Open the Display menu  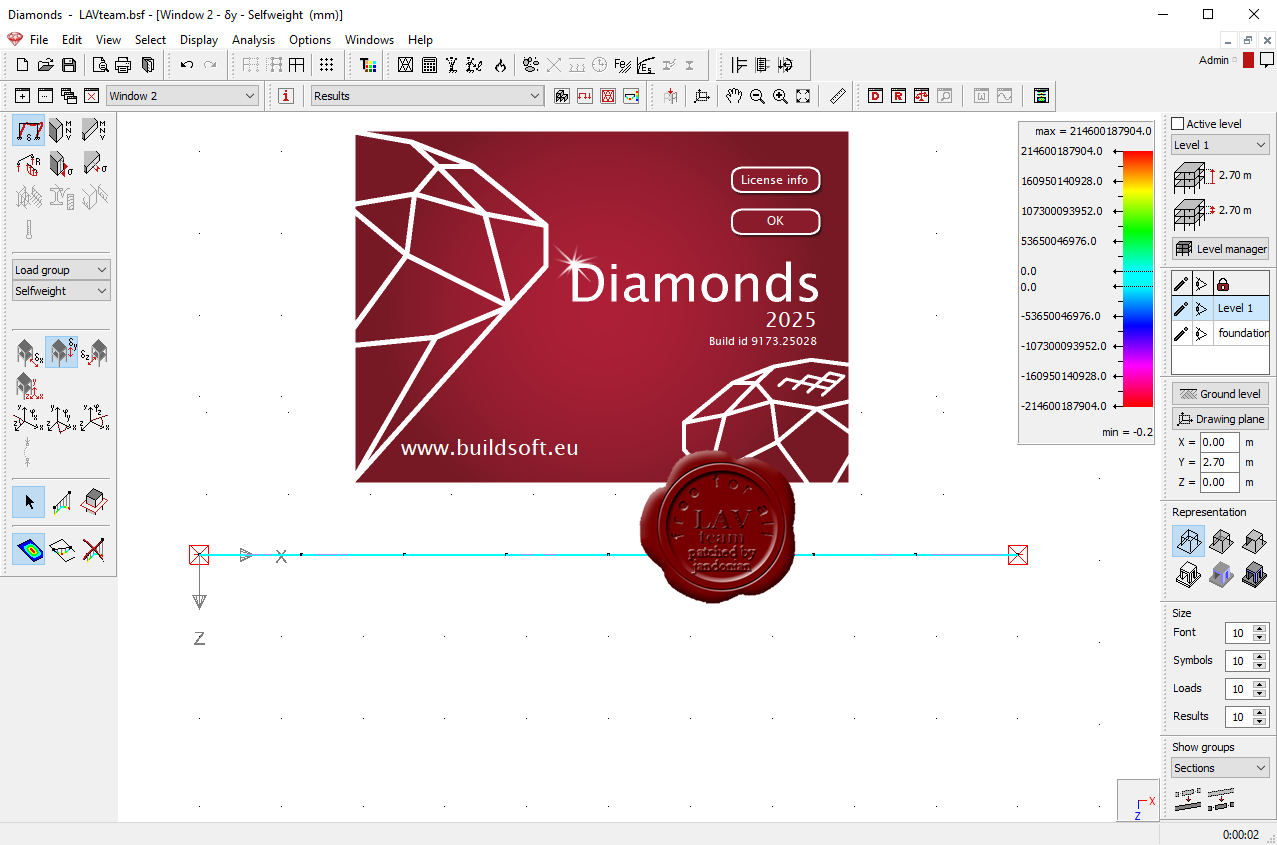(x=199, y=40)
